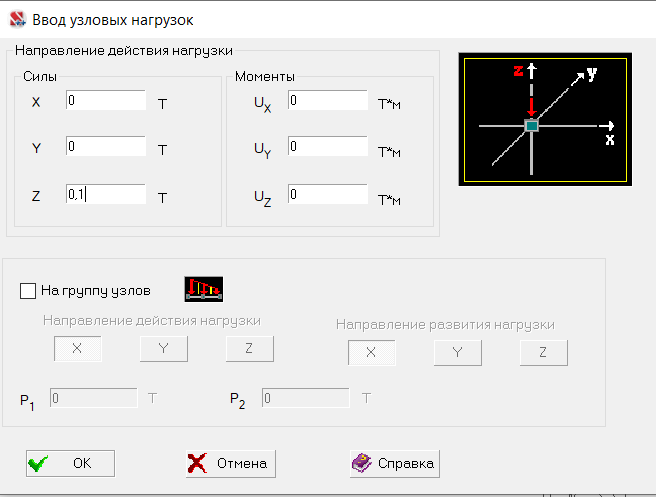Focus the force Z field containing 0,1
656x497 pixels.
point(106,194)
